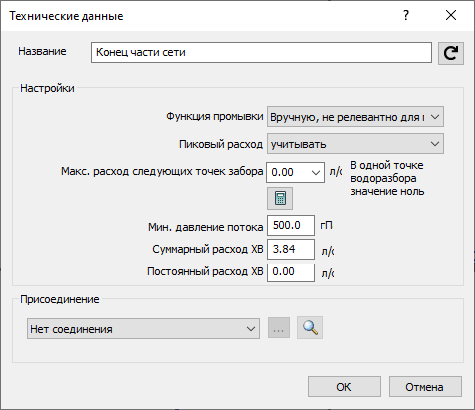Close the Технические данные dialog
Viewport: 475px width, 410px height.
click(451, 15)
